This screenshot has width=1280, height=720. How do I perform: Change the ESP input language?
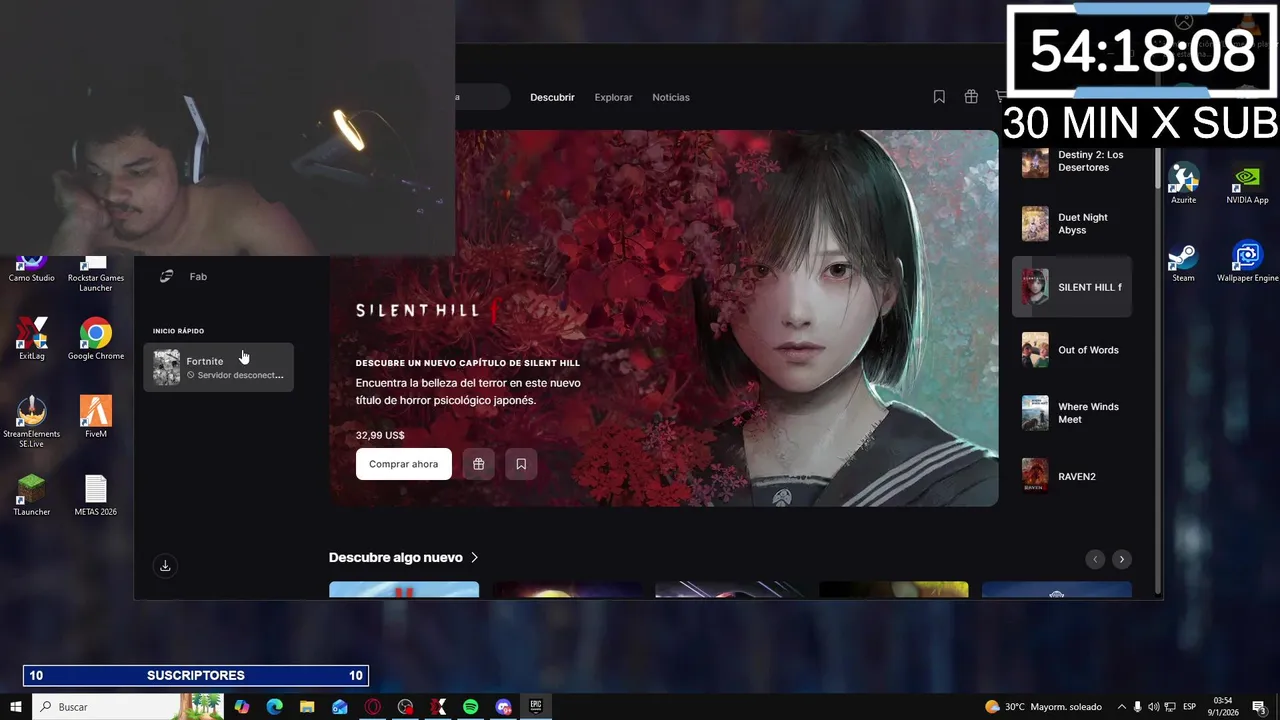[x=1190, y=707]
